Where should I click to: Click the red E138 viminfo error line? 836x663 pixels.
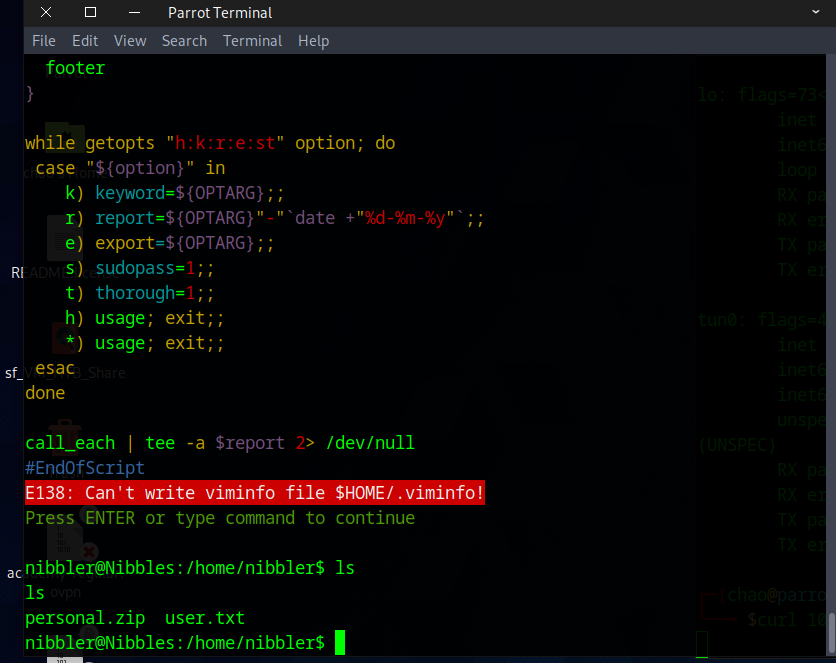click(255, 493)
